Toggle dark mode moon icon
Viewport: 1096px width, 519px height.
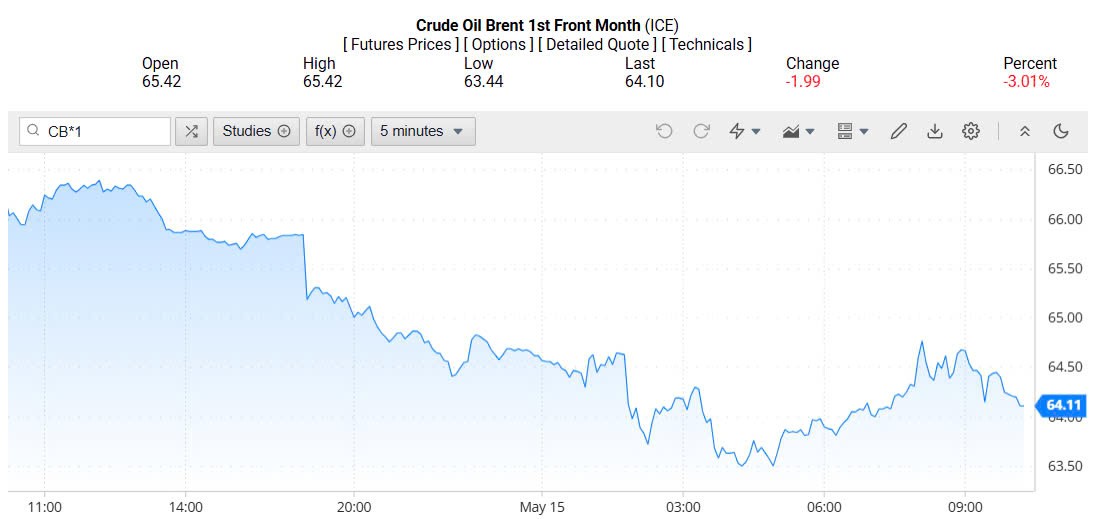click(1061, 131)
